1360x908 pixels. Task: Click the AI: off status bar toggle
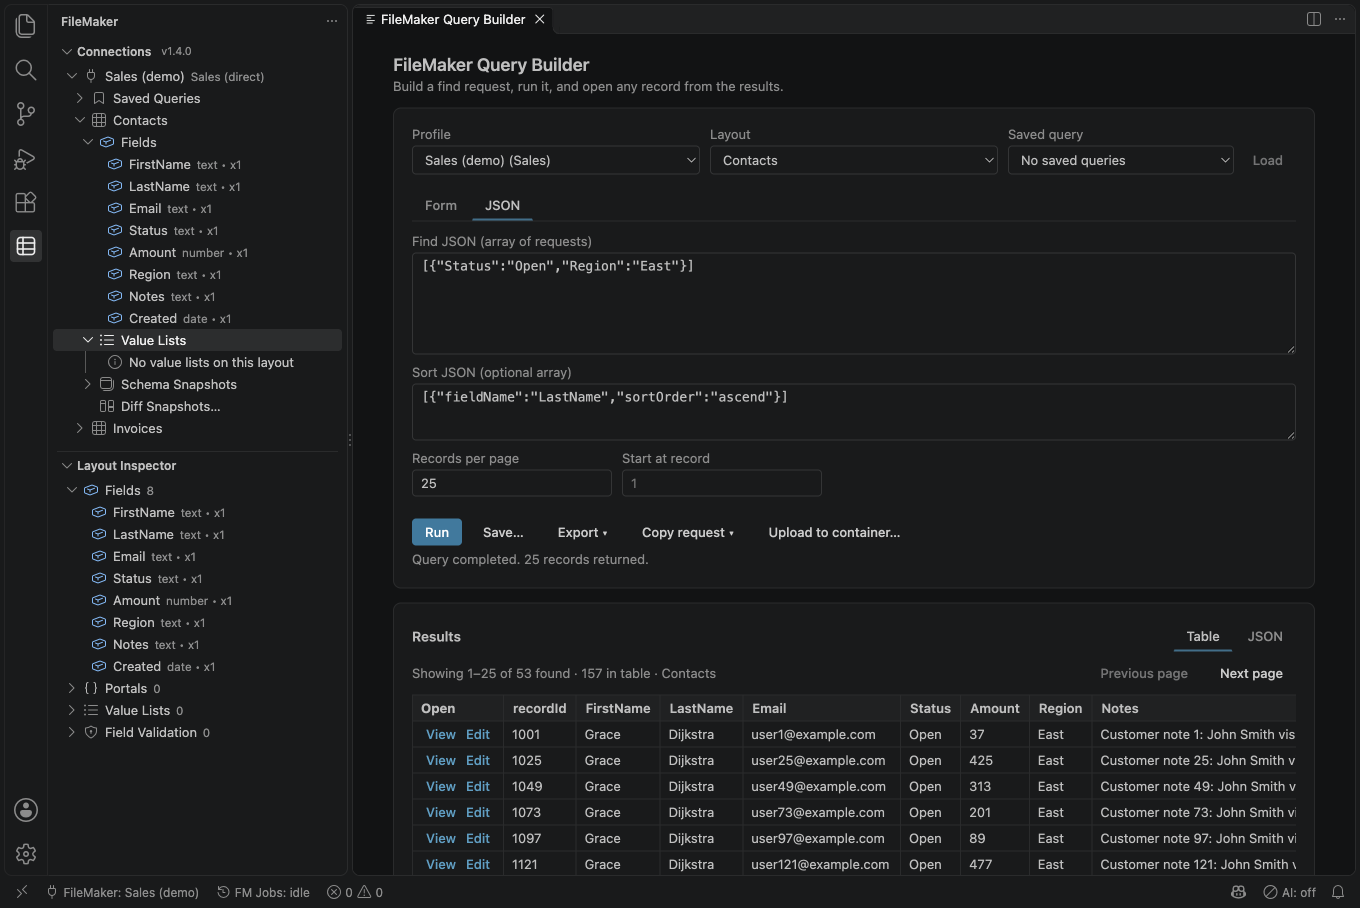(x=1290, y=892)
